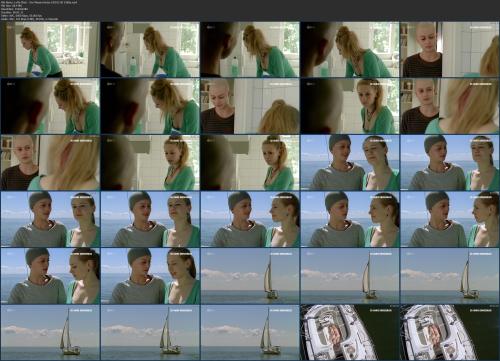Image resolution: width=500 pixels, height=361 pixels.
Task: Open the first sailboat thumbnail in the bottom row
Action: point(50,333)
